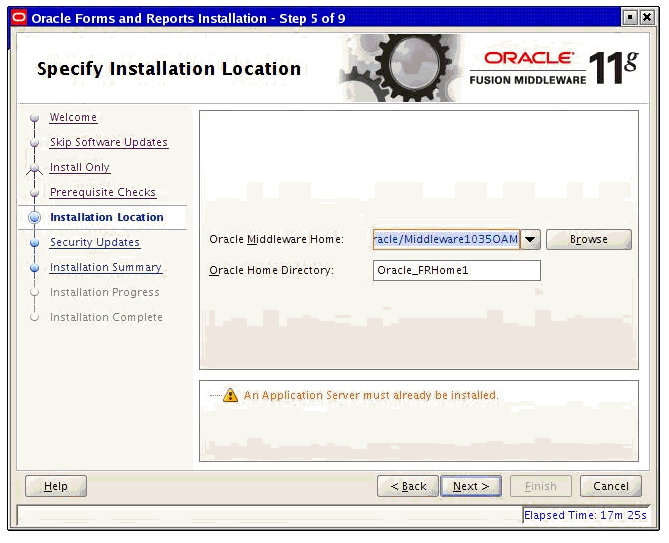Click the Installation Summary step bullet icon
The image size is (669, 543).
[x=35, y=268]
